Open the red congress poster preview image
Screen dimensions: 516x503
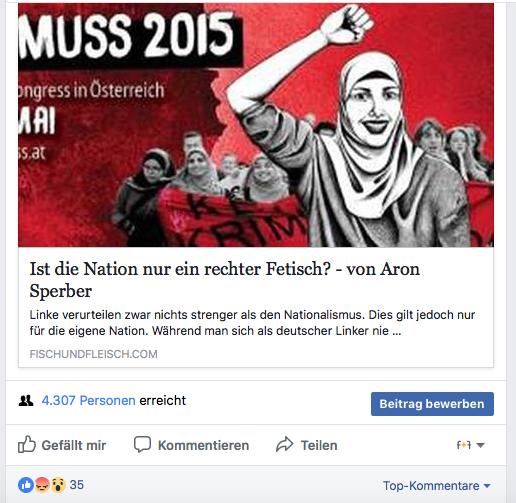coord(256,125)
